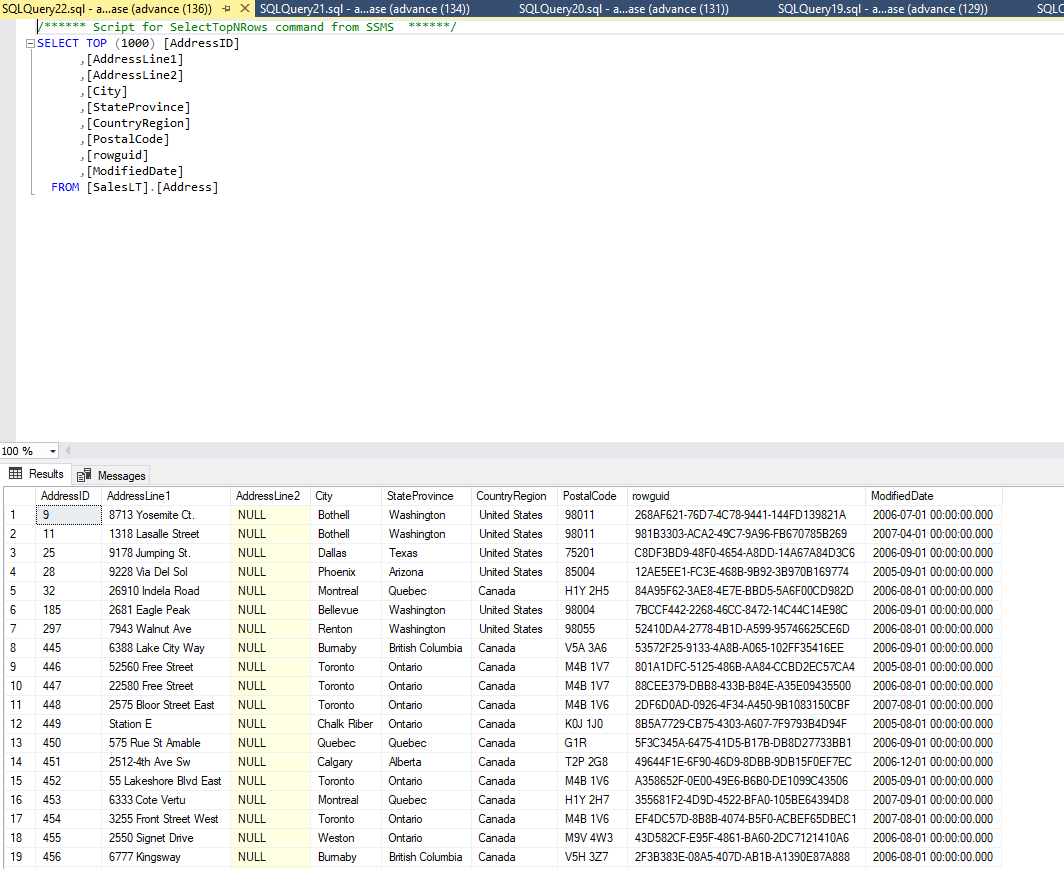1064x869 pixels.
Task: Select the ModifiedDate column header
Action: point(934,496)
